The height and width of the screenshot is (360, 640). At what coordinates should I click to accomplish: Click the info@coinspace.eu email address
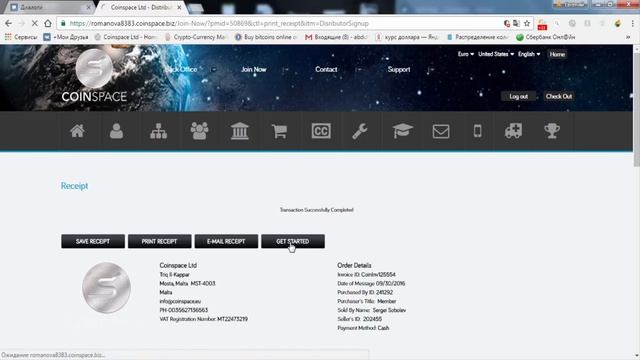(180, 301)
